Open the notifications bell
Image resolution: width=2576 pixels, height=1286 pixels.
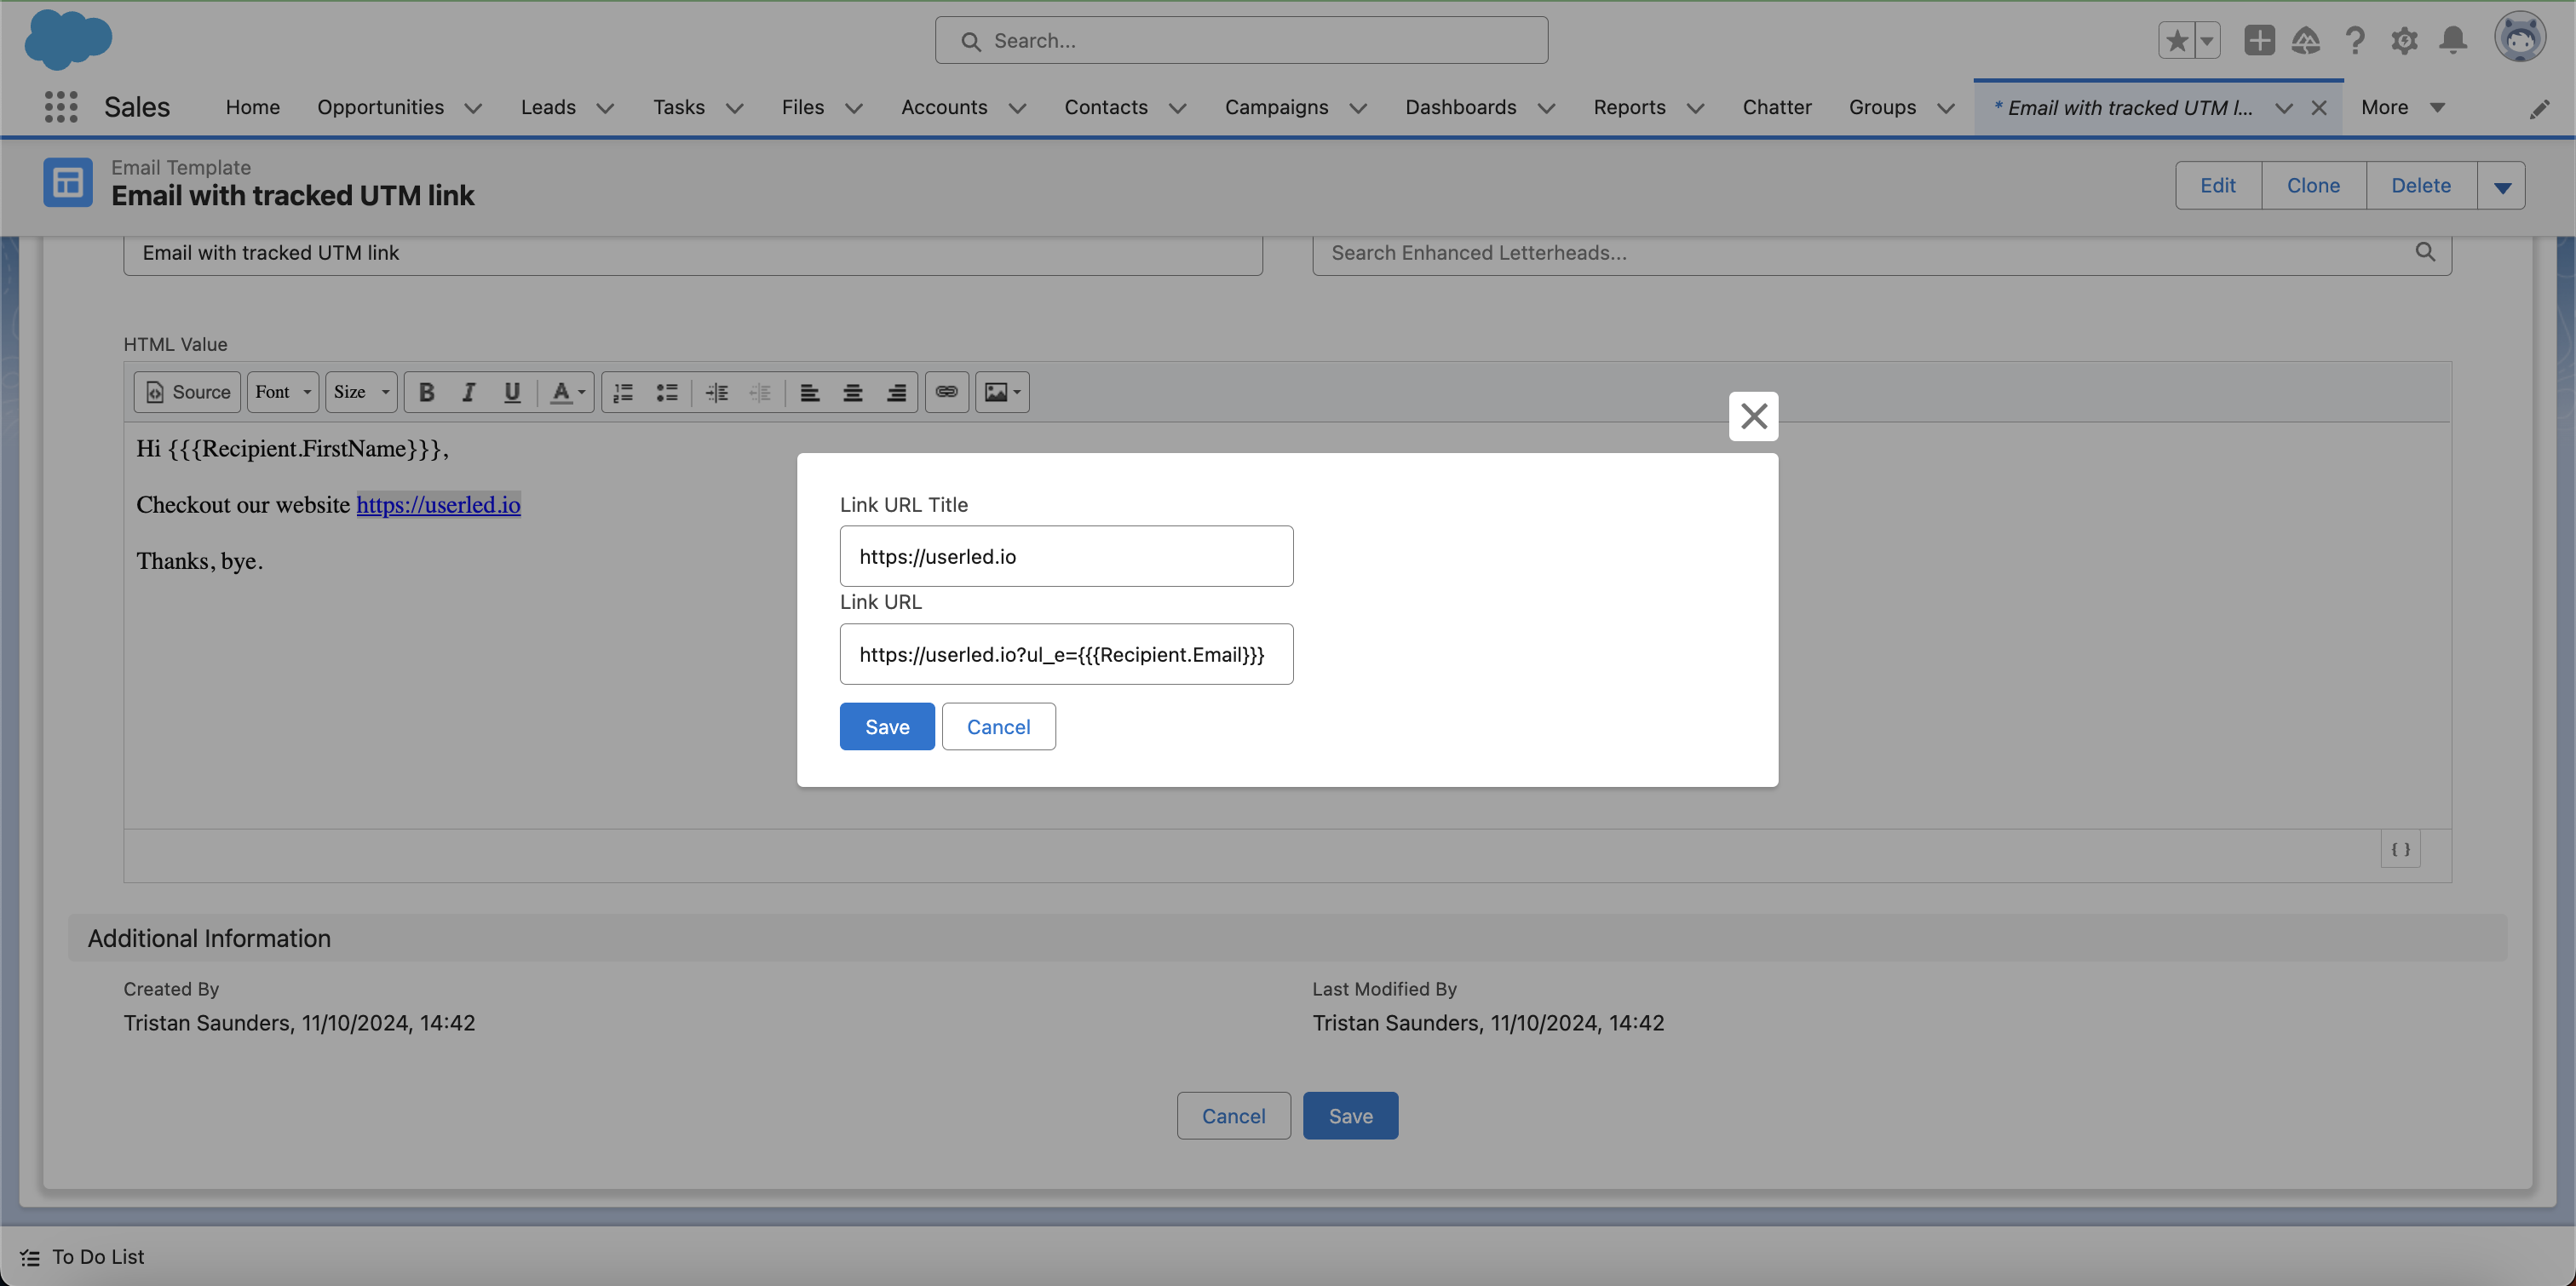(x=2453, y=40)
